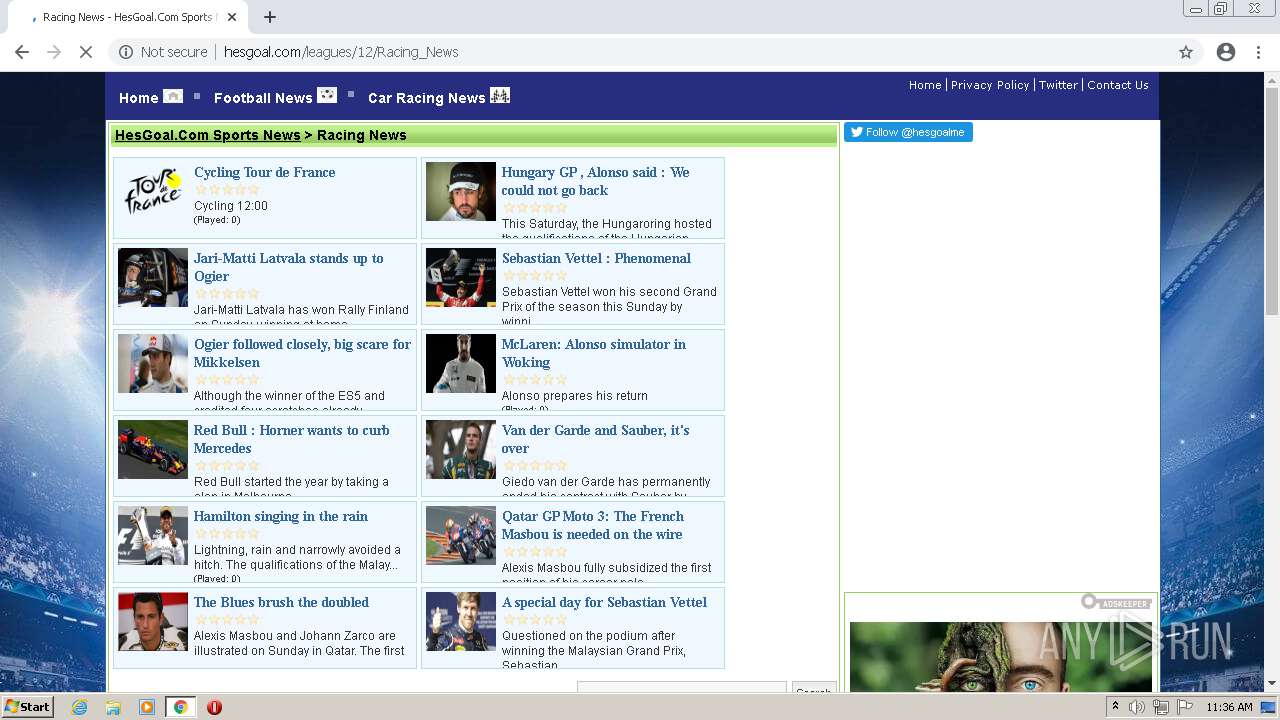Open Hungary GP Alonso article headline
Screen dimensions: 1280x720
tap(595, 181)
